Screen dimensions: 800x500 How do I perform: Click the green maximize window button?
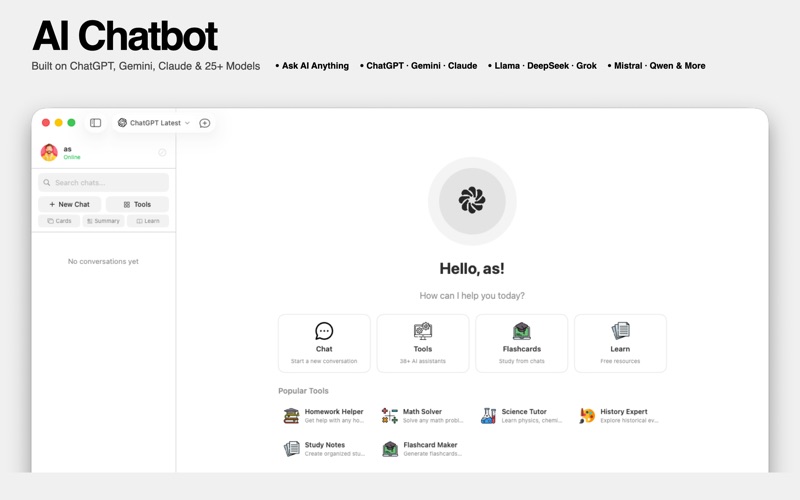(71, 122)
